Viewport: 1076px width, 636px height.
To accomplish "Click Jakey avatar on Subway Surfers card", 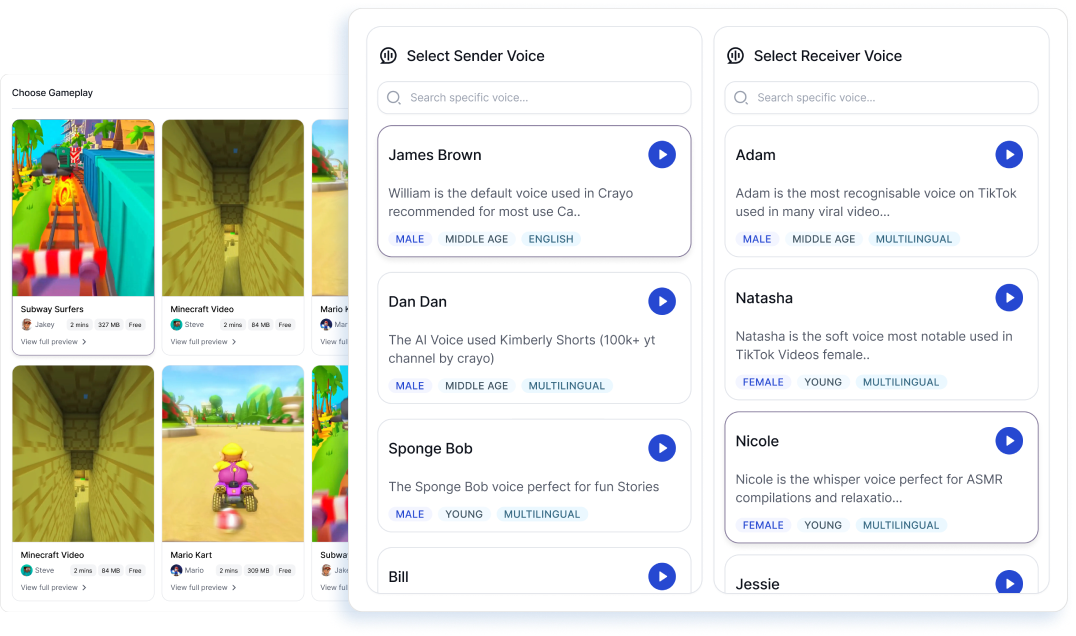I will coord(27,325).
